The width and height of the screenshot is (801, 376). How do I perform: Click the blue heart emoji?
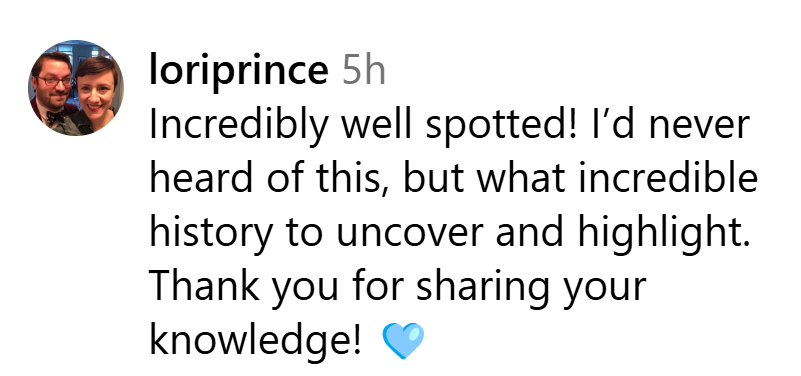tap(403, 340)
